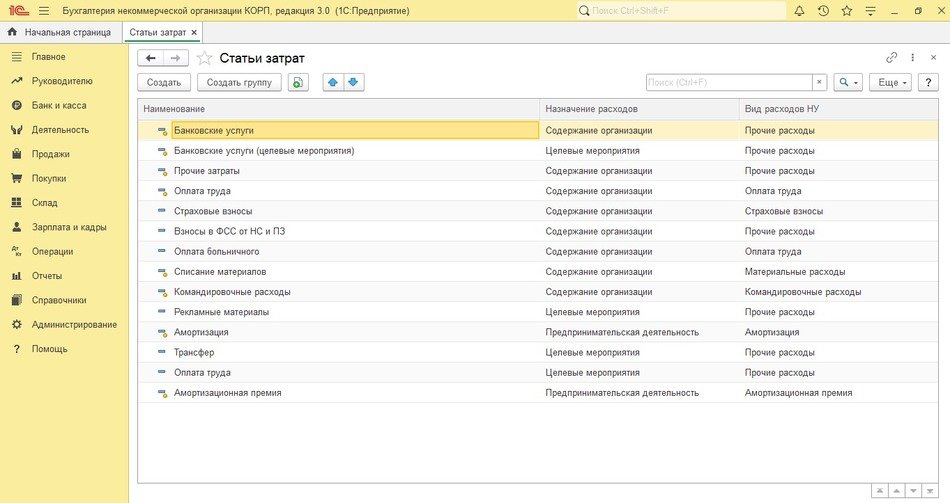Select Рекламные материалы row
Screen dimensions: 950x503
538,312
